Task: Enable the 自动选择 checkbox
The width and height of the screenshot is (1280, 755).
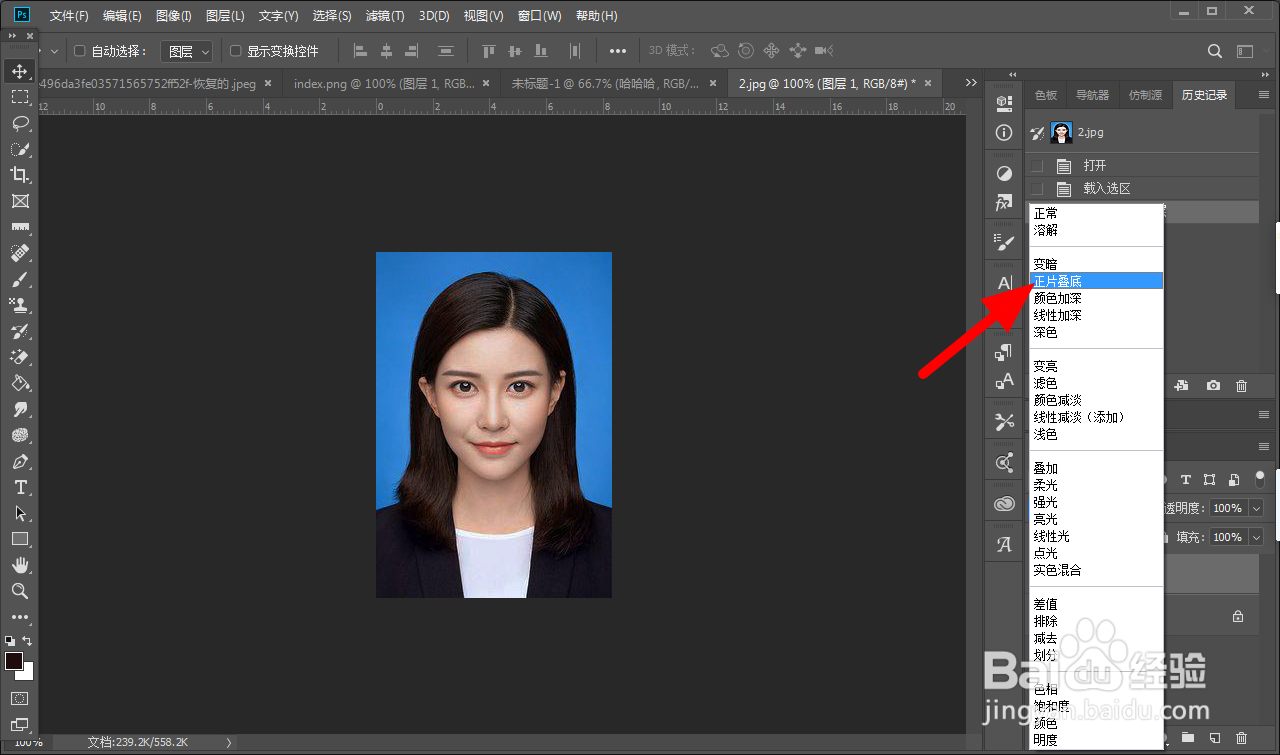Action: (80, 51)
